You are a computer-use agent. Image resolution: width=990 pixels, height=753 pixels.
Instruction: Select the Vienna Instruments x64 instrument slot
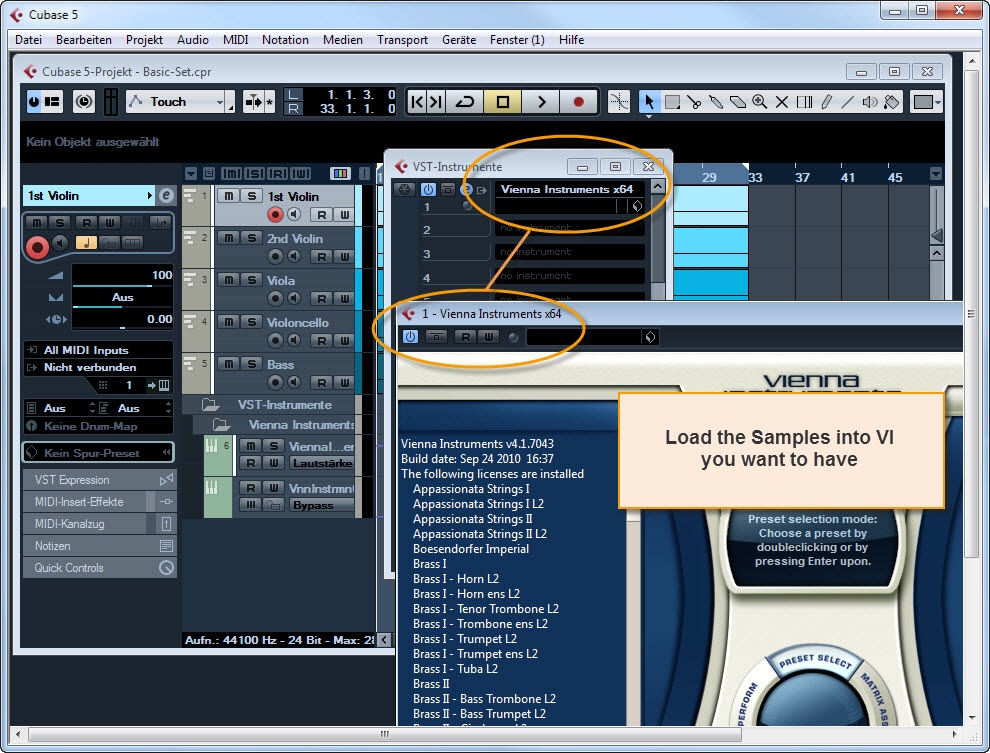pyautogui.click(x=568, y=189)
